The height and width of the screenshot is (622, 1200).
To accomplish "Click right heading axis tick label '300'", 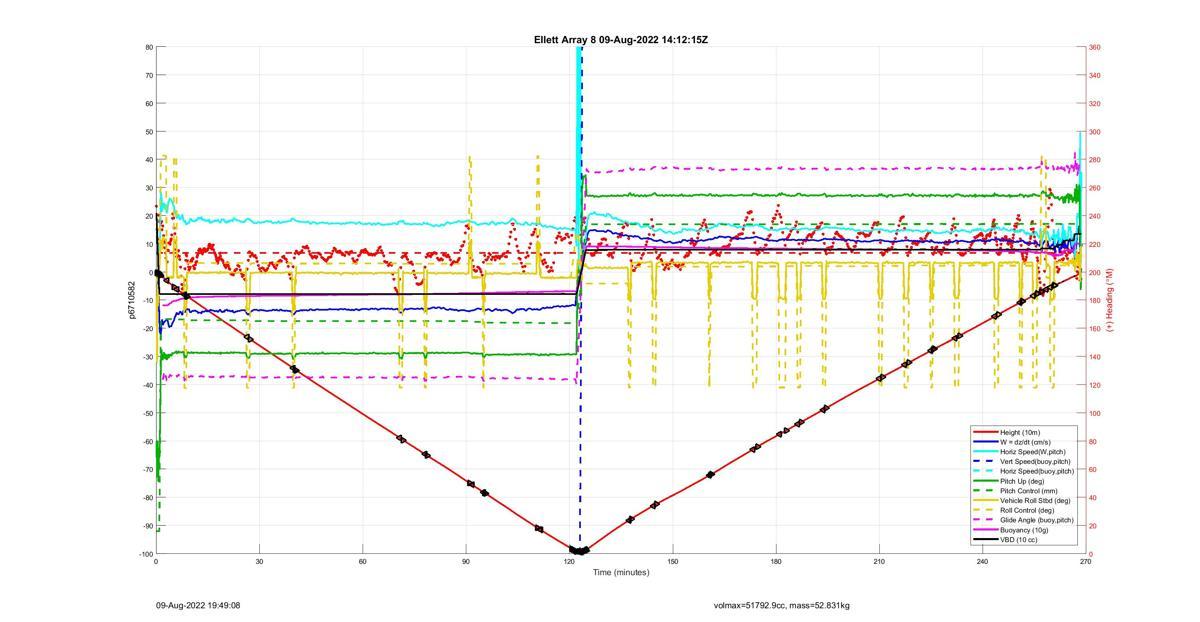I will 1095,132.
